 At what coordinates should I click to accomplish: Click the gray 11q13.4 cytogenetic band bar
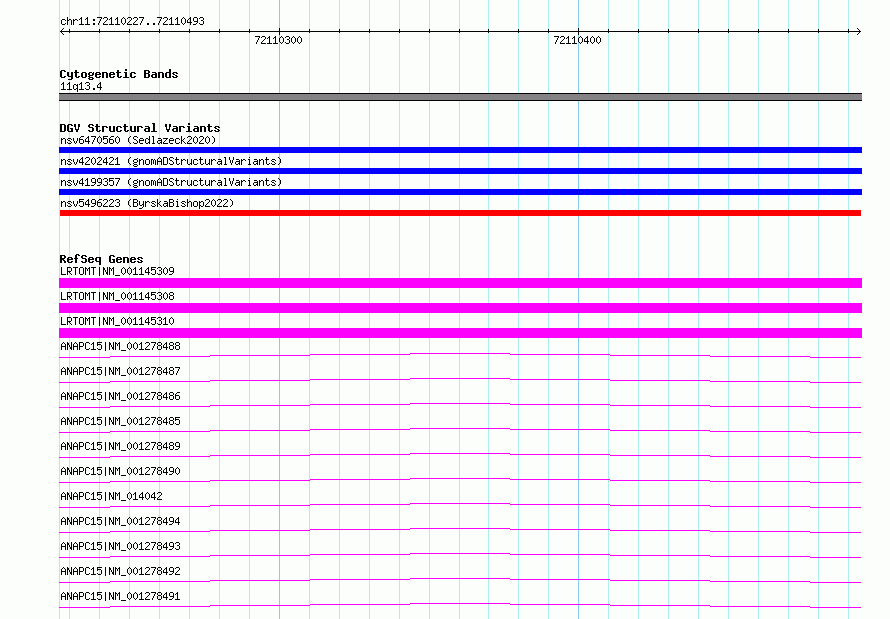(x=460, y=97)
